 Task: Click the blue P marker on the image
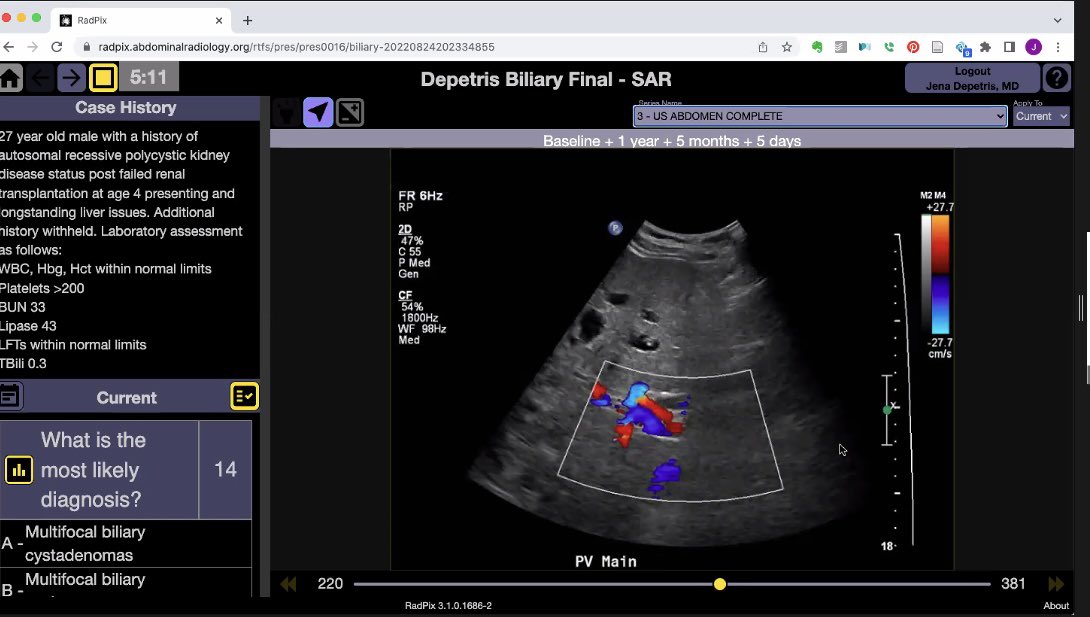(x=615, y=228)
